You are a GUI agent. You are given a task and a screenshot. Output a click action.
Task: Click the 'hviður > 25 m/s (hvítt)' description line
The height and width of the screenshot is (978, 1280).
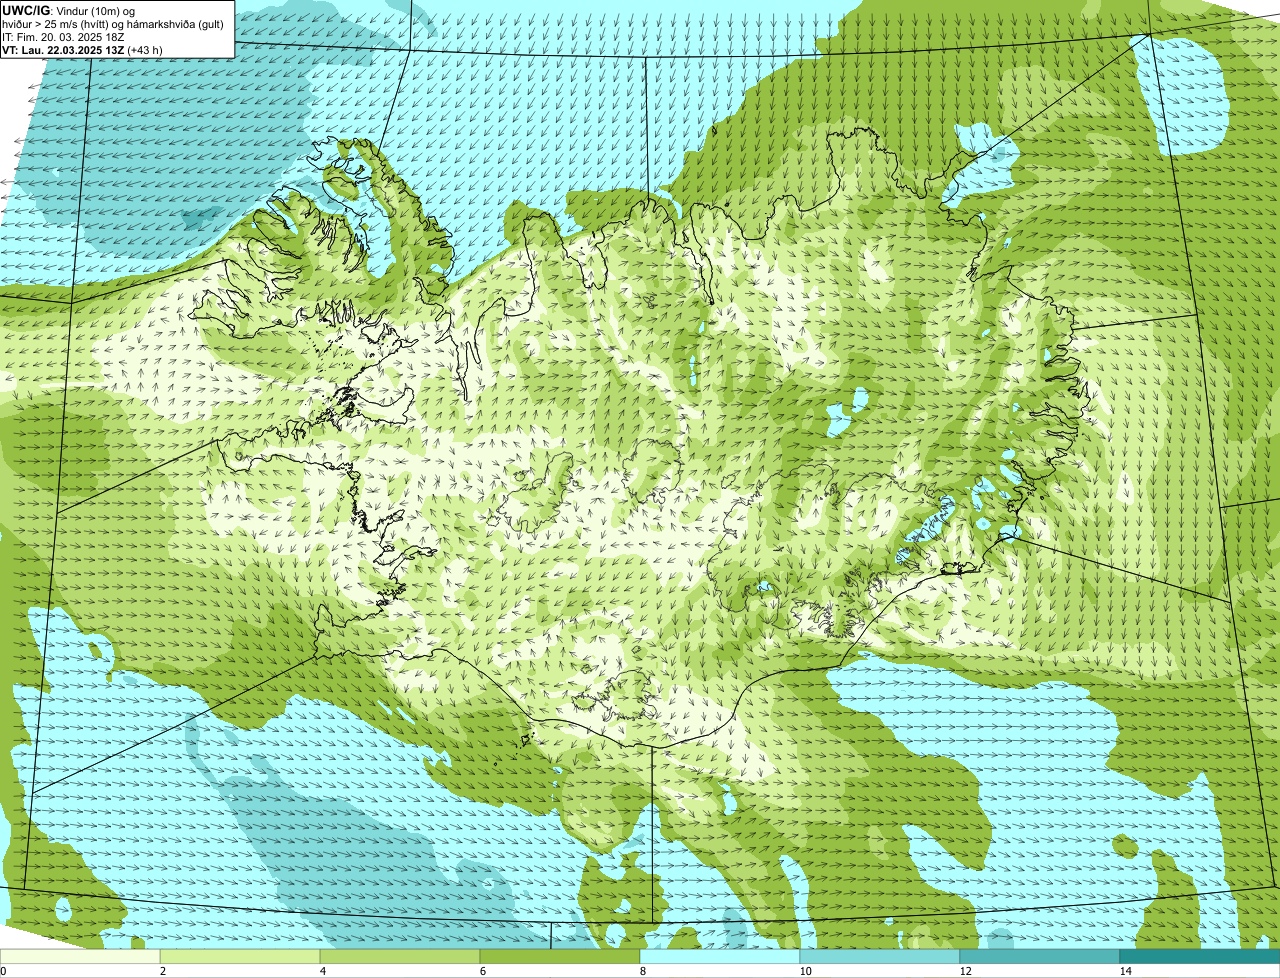(x=113, y=24)
